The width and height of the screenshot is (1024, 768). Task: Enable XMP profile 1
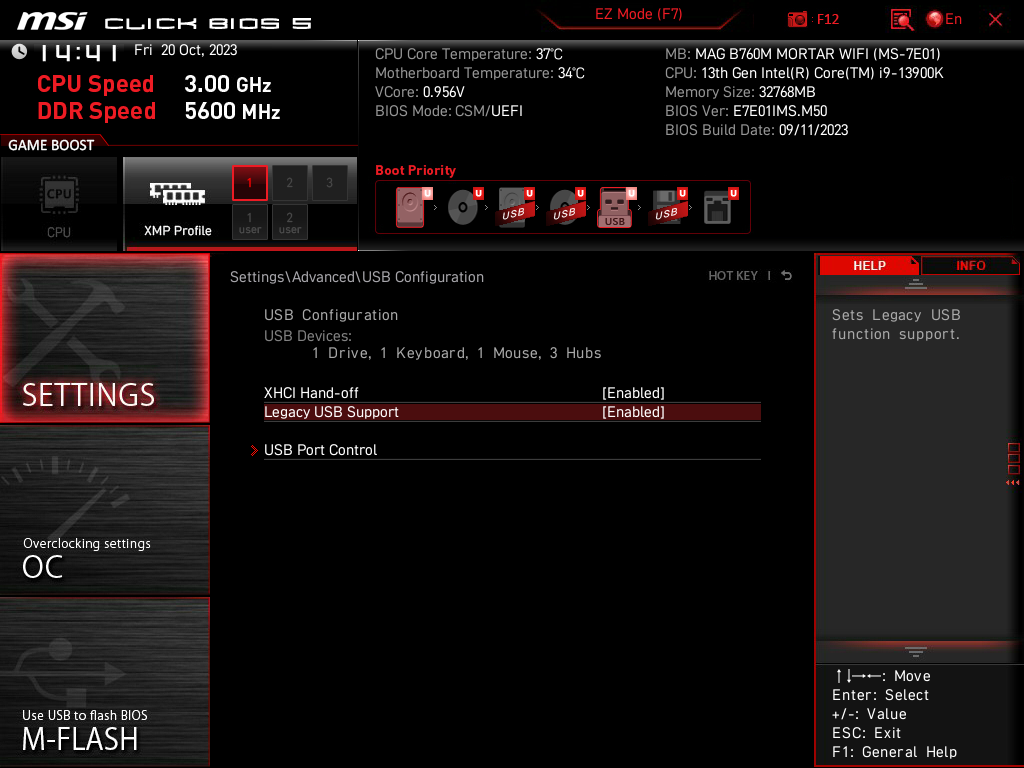pyautogui.click(x=249, y=183)
